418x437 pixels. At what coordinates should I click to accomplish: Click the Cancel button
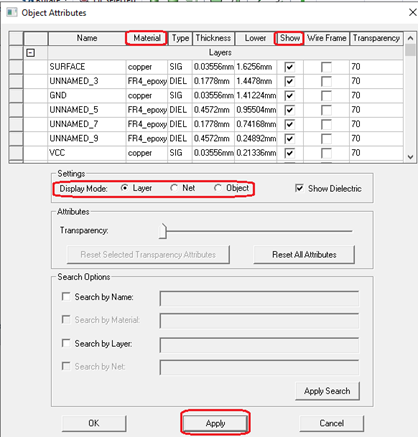click(x=331, y=423)
